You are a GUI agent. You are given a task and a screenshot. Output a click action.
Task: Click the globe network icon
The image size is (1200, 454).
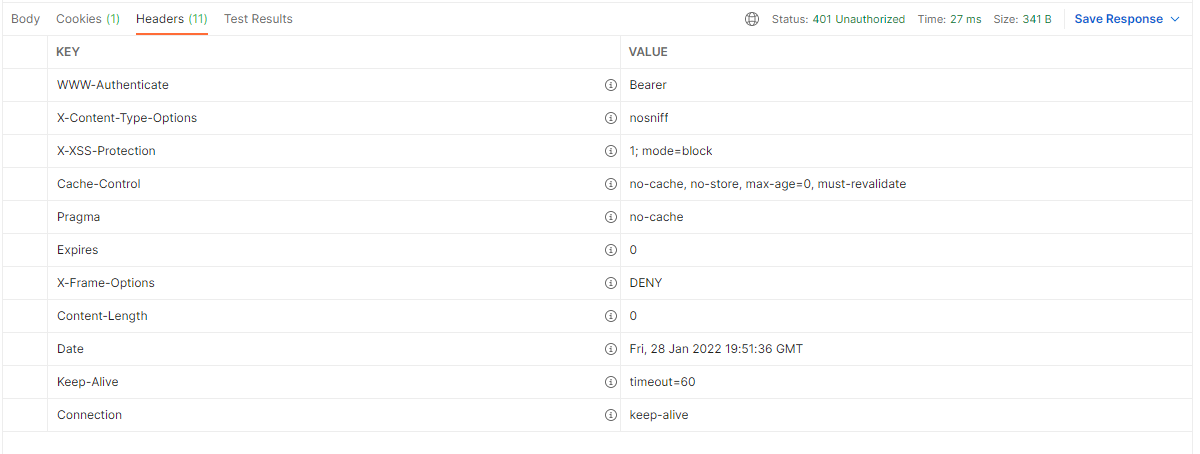(752, 19)
